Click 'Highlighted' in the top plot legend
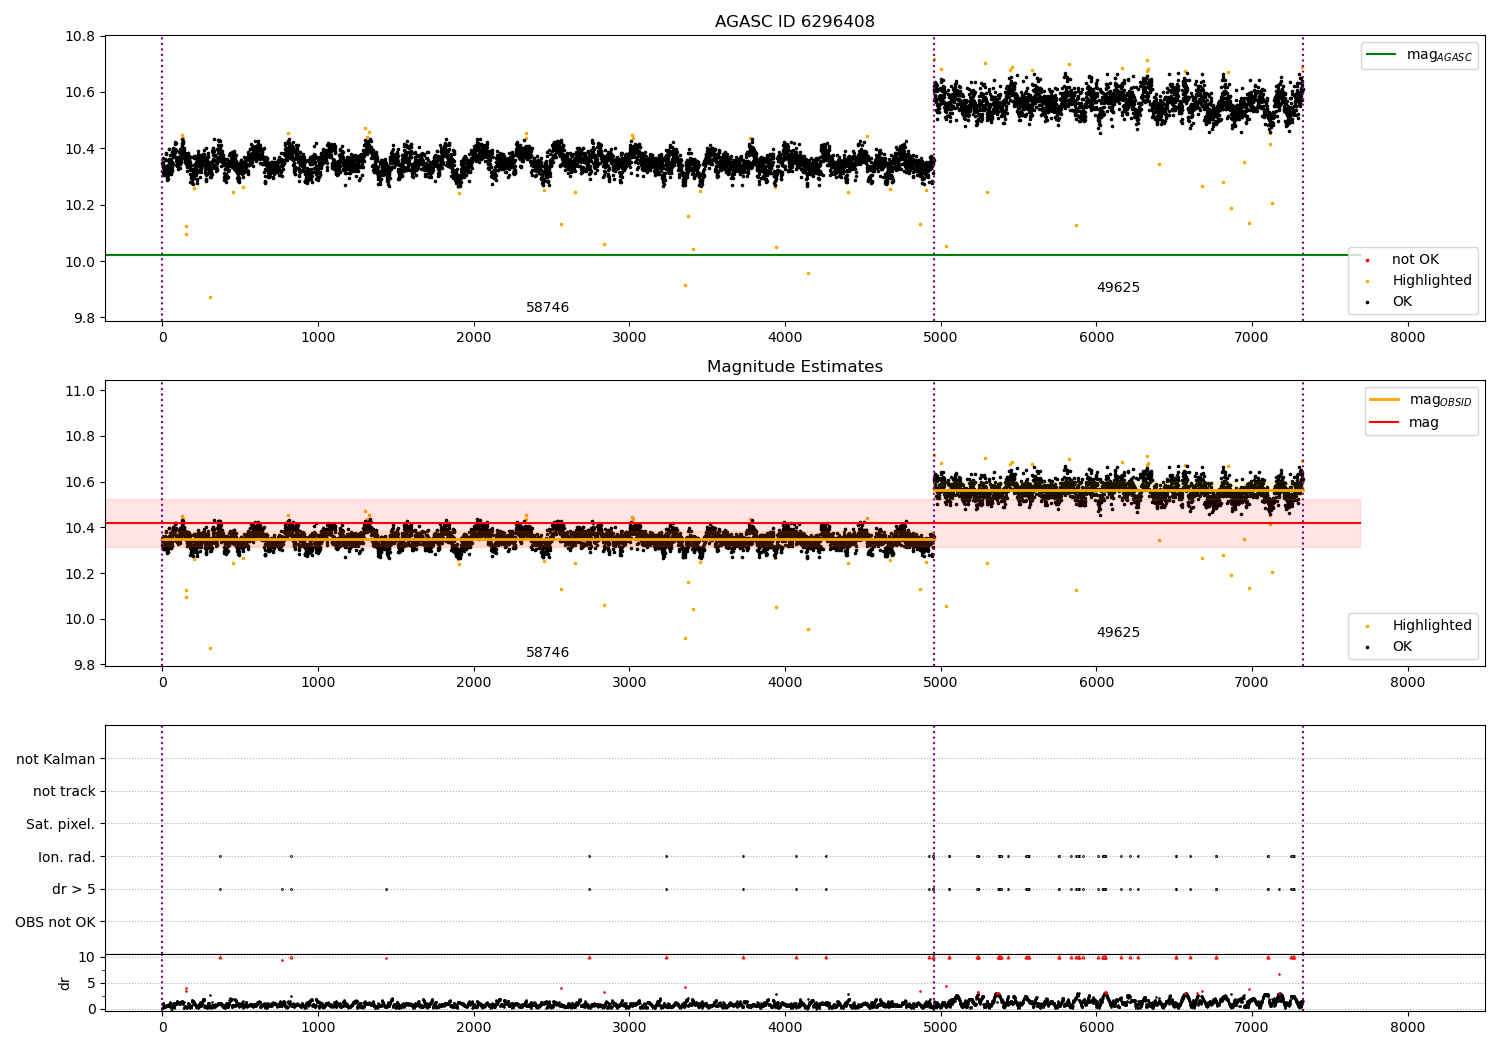The image size is (1500, 1050). pyautogui.click(x=1432, y=281)
